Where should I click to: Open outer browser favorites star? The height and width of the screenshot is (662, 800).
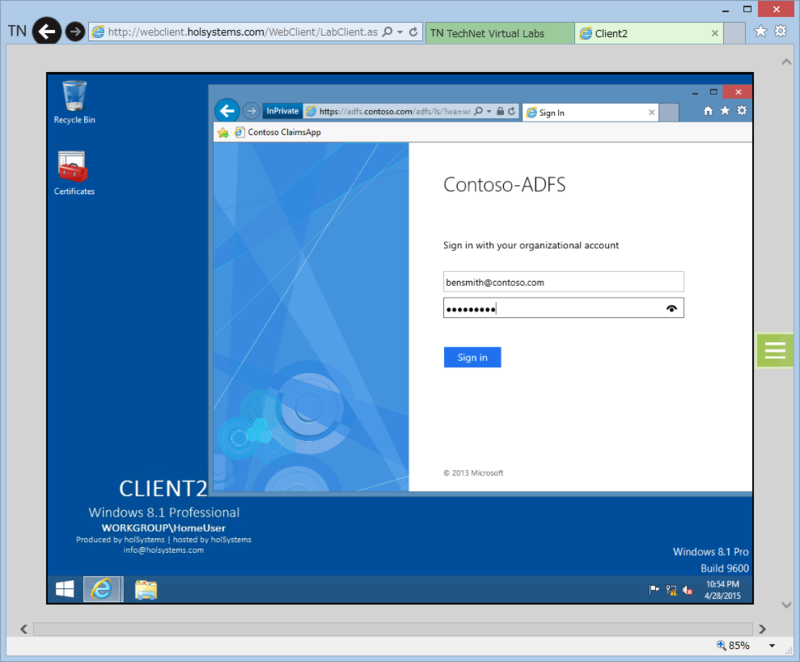(760, 31)
